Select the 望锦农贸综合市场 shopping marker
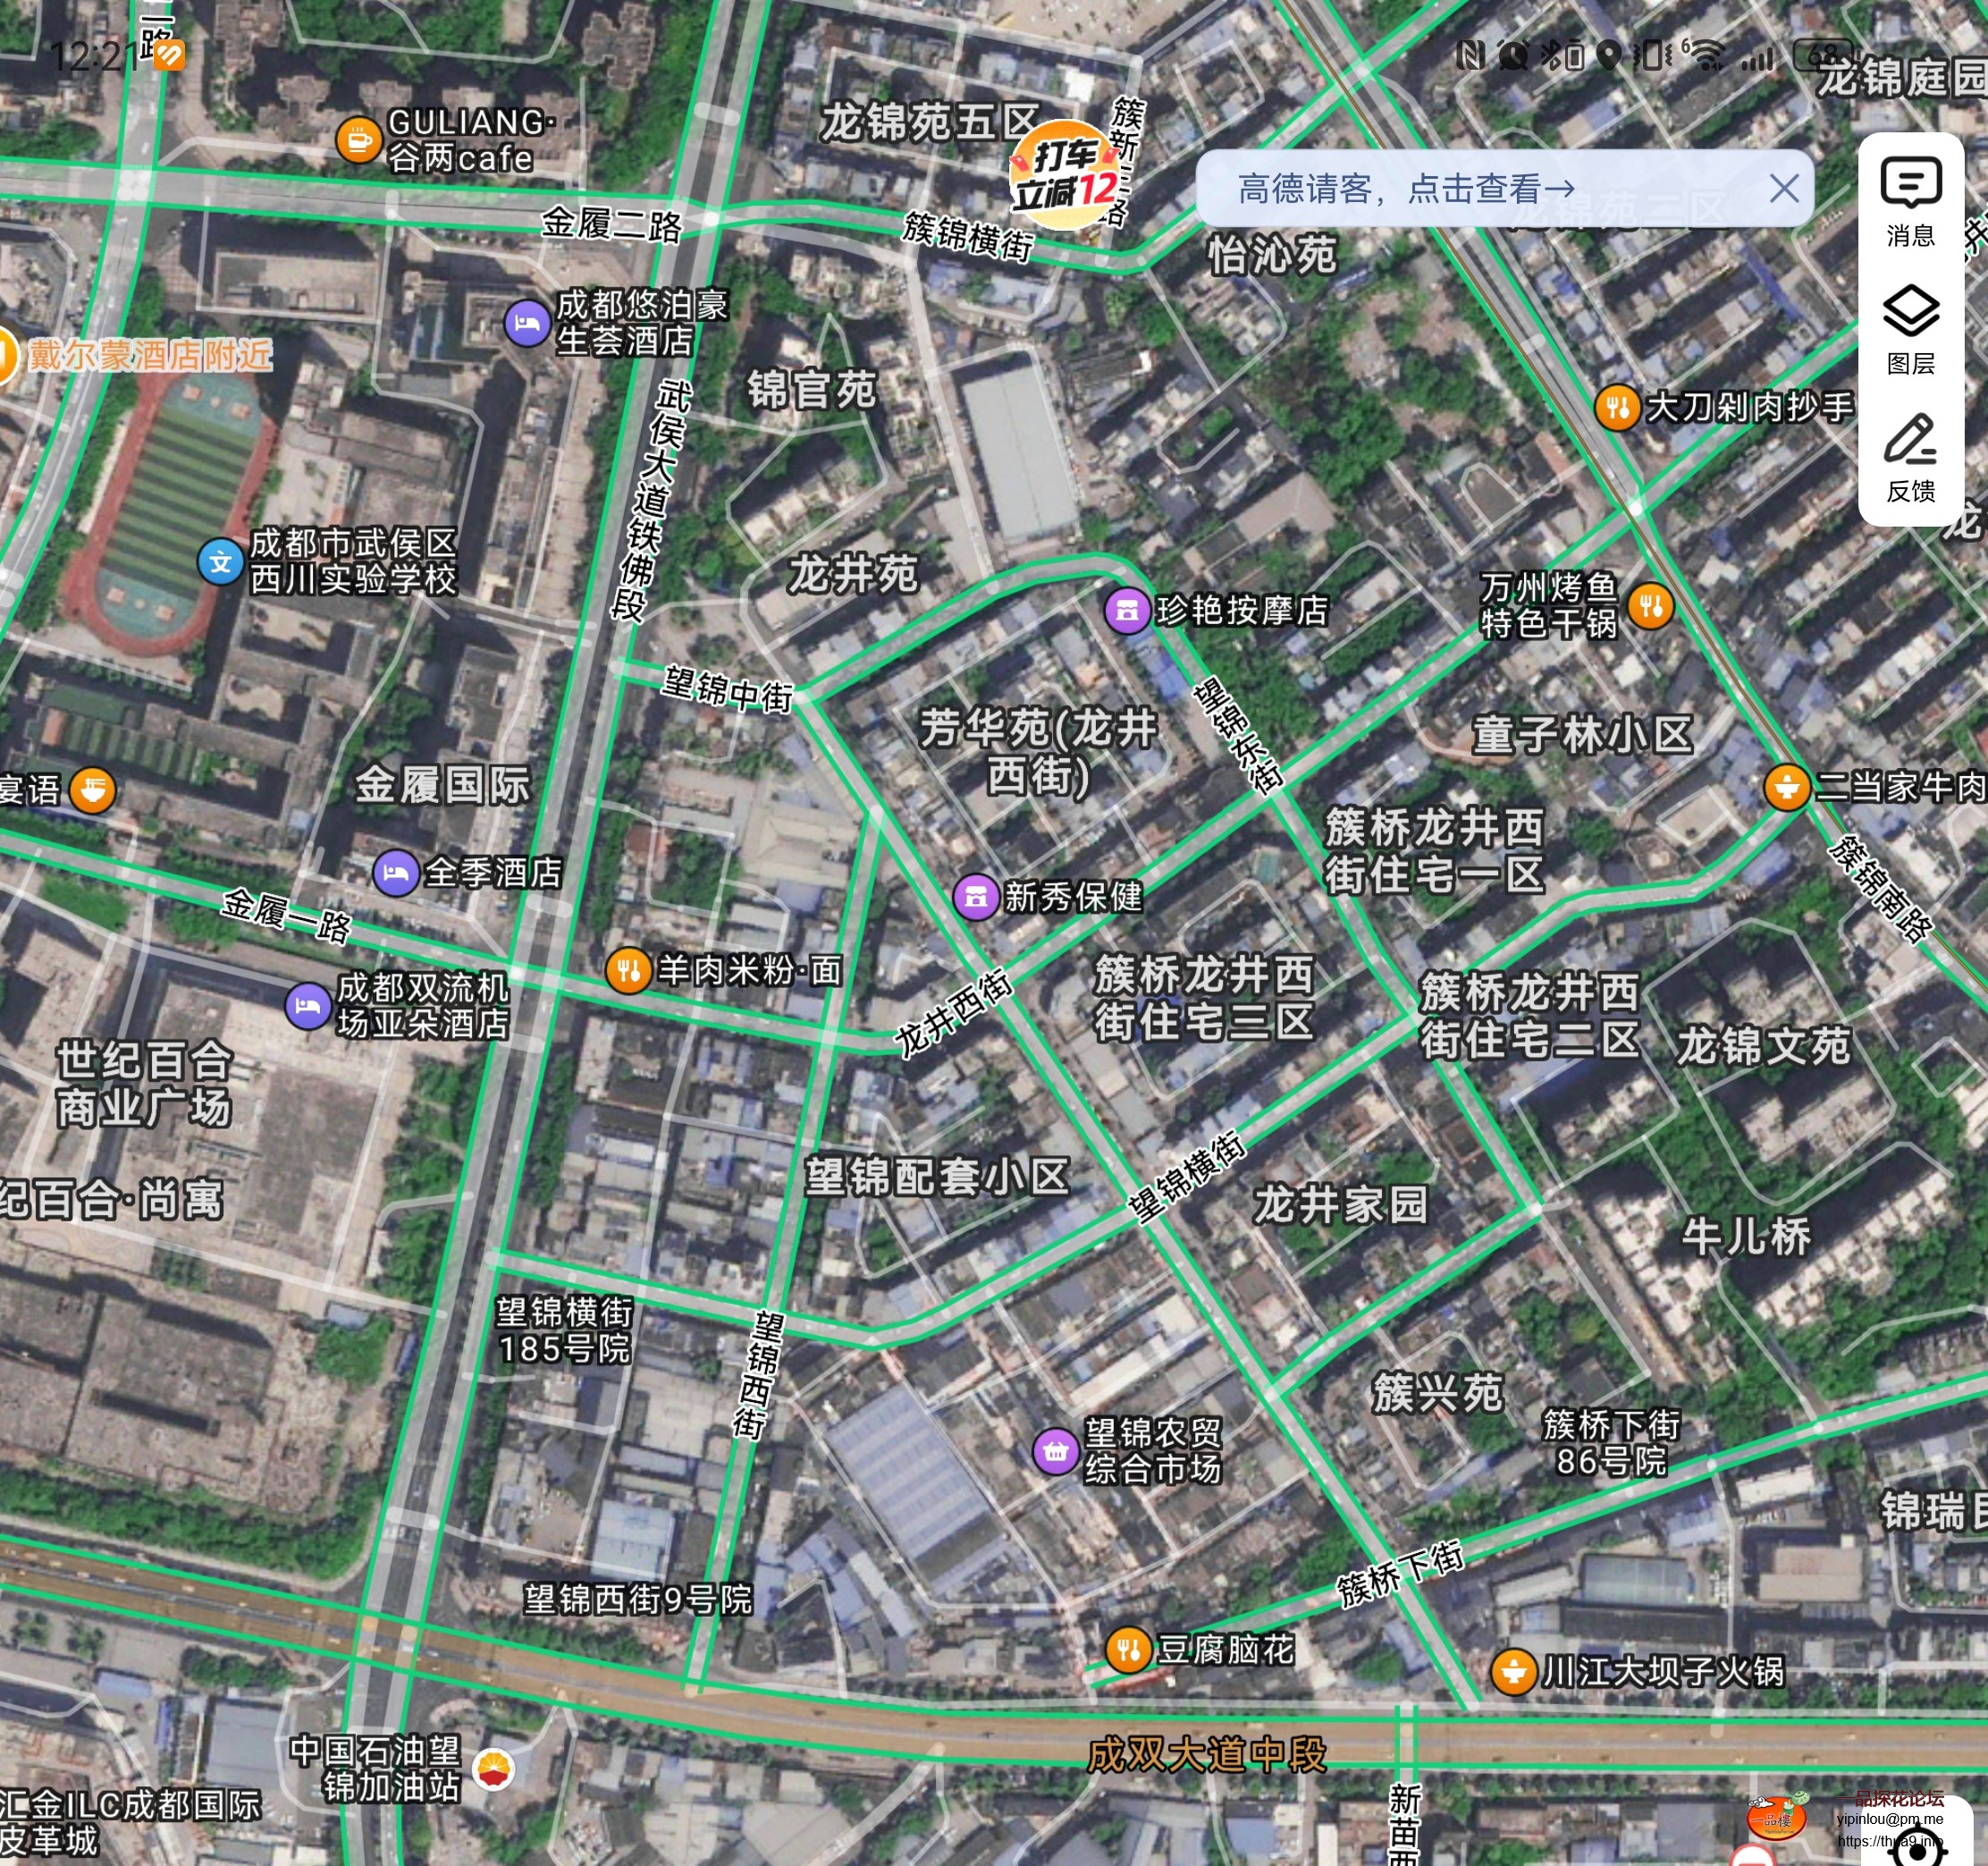This screenshot has width=1988, height=1866. 1054,1450
